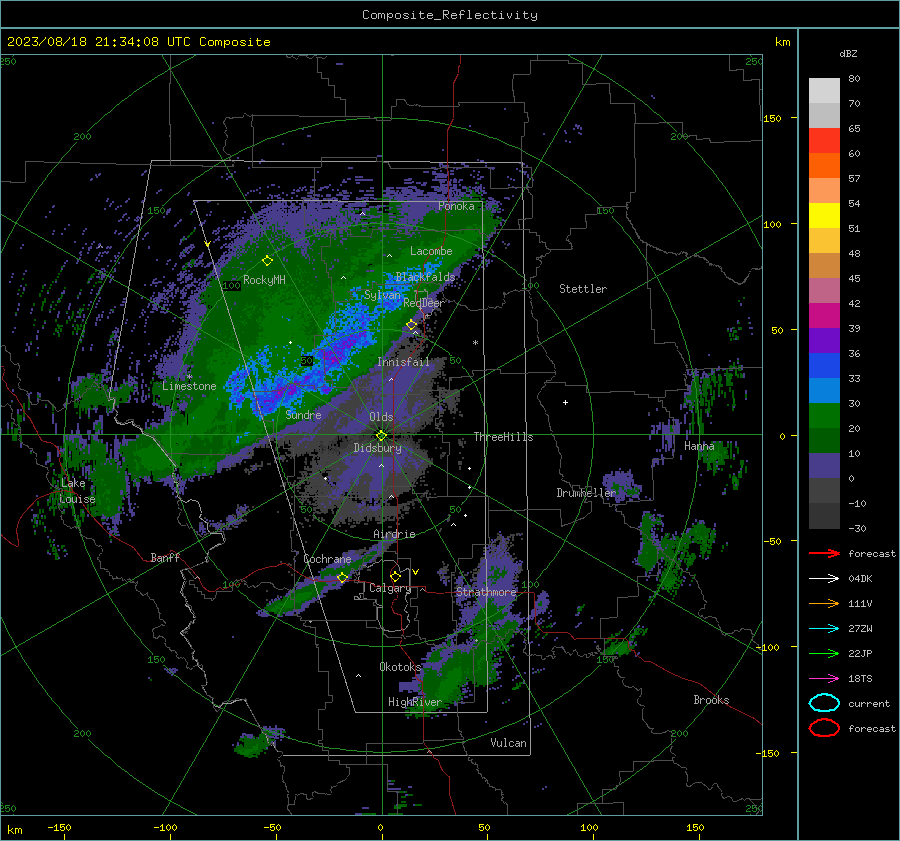Viewport: 900px width, 841px height.
Task: Click the Composite_Reflectivity title
Action: click(450, 15)
